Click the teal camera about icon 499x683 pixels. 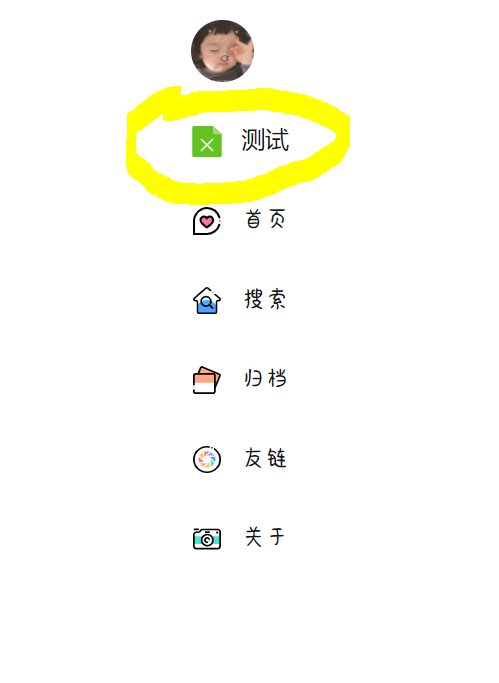(x=207, y=538)
